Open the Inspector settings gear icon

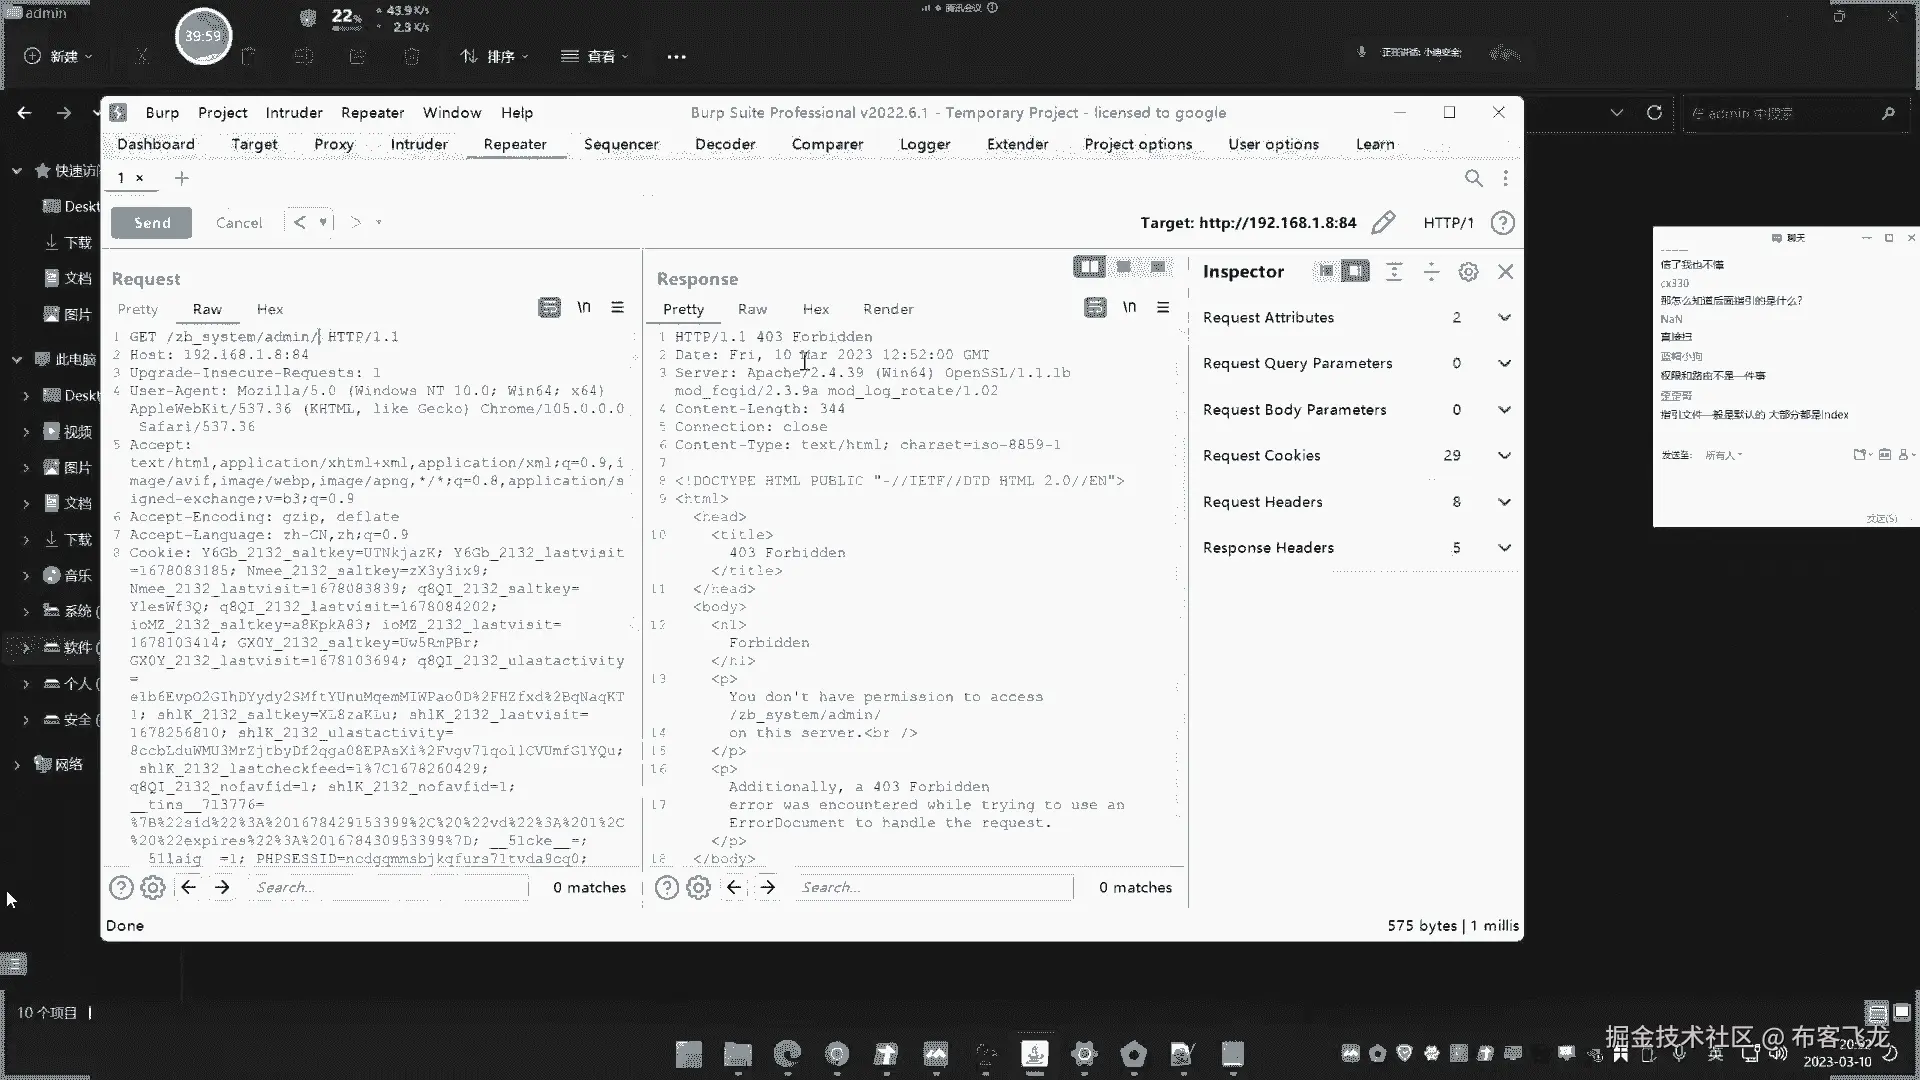[x=1468, y=272]
